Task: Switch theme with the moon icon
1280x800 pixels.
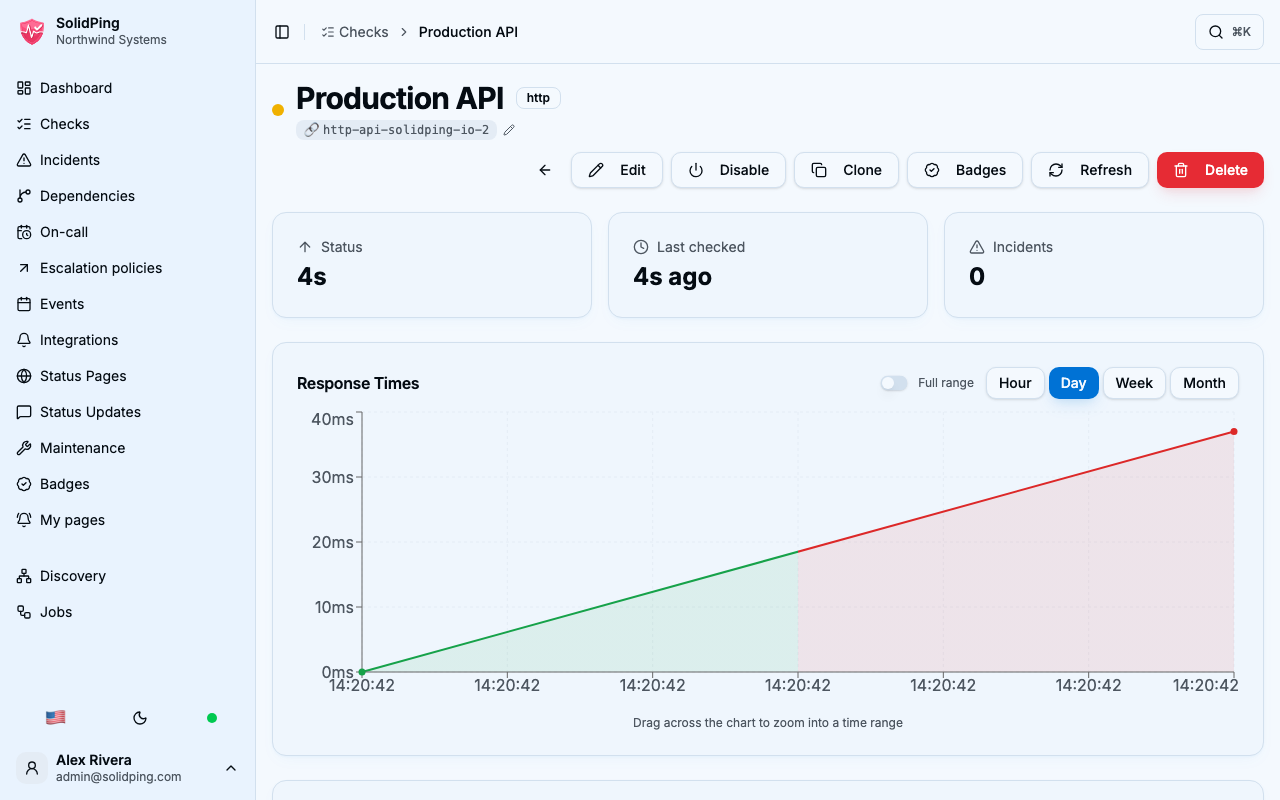Action: [x=140, y=718]
